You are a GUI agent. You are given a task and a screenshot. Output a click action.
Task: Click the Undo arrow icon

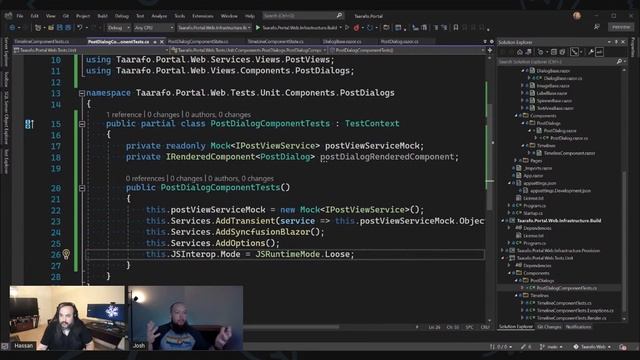(x=80, y=28)
